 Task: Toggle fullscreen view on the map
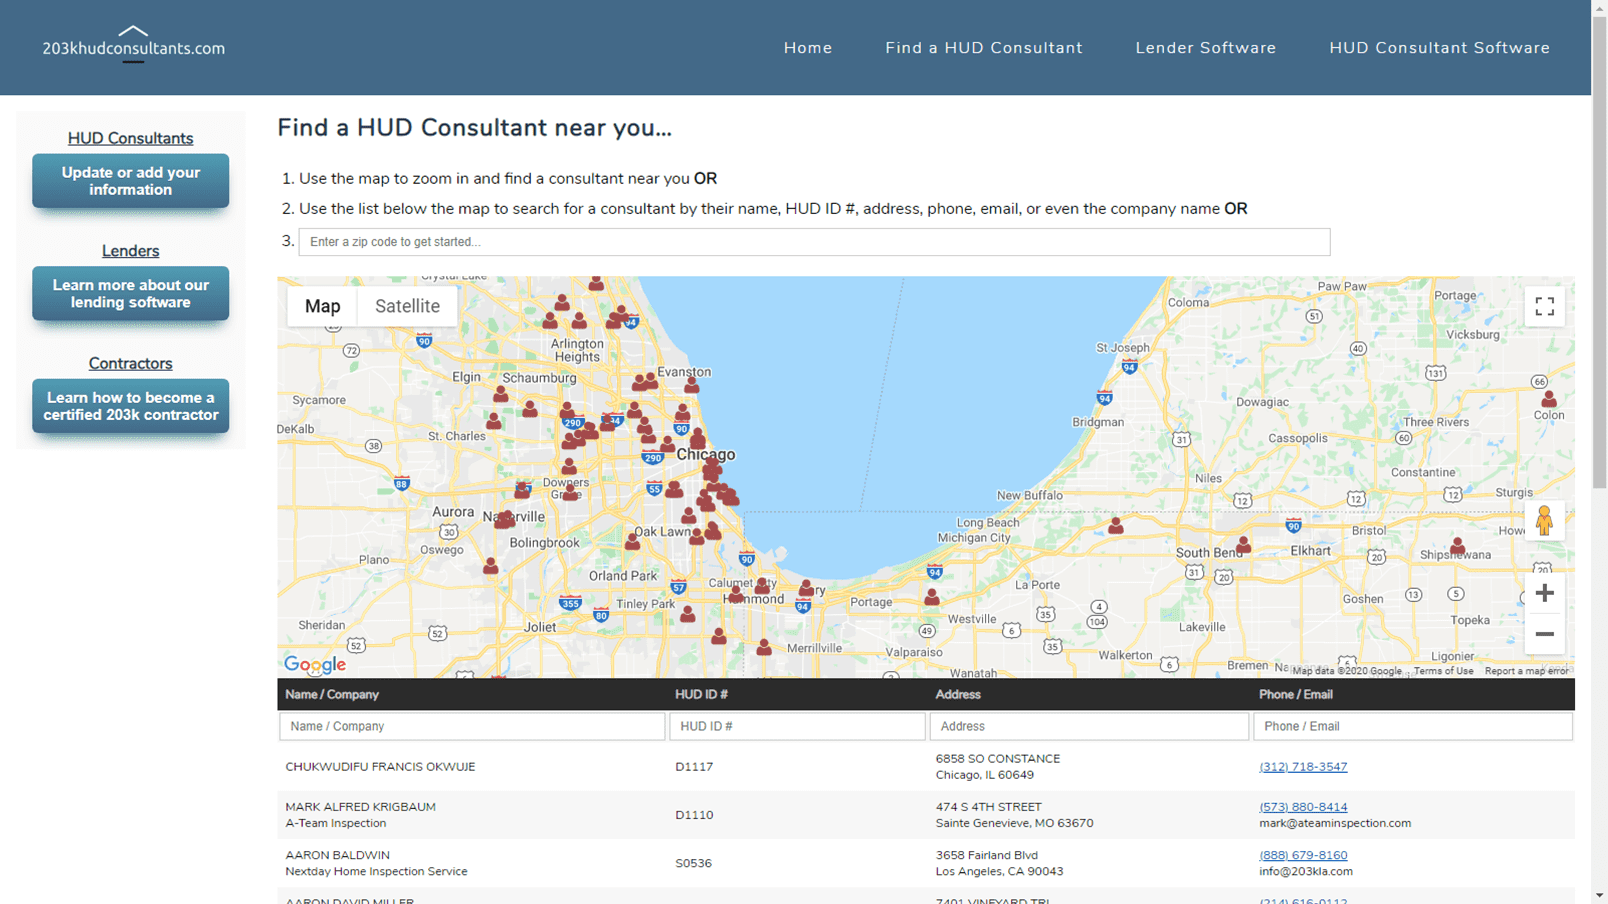tap(1544, 306)
